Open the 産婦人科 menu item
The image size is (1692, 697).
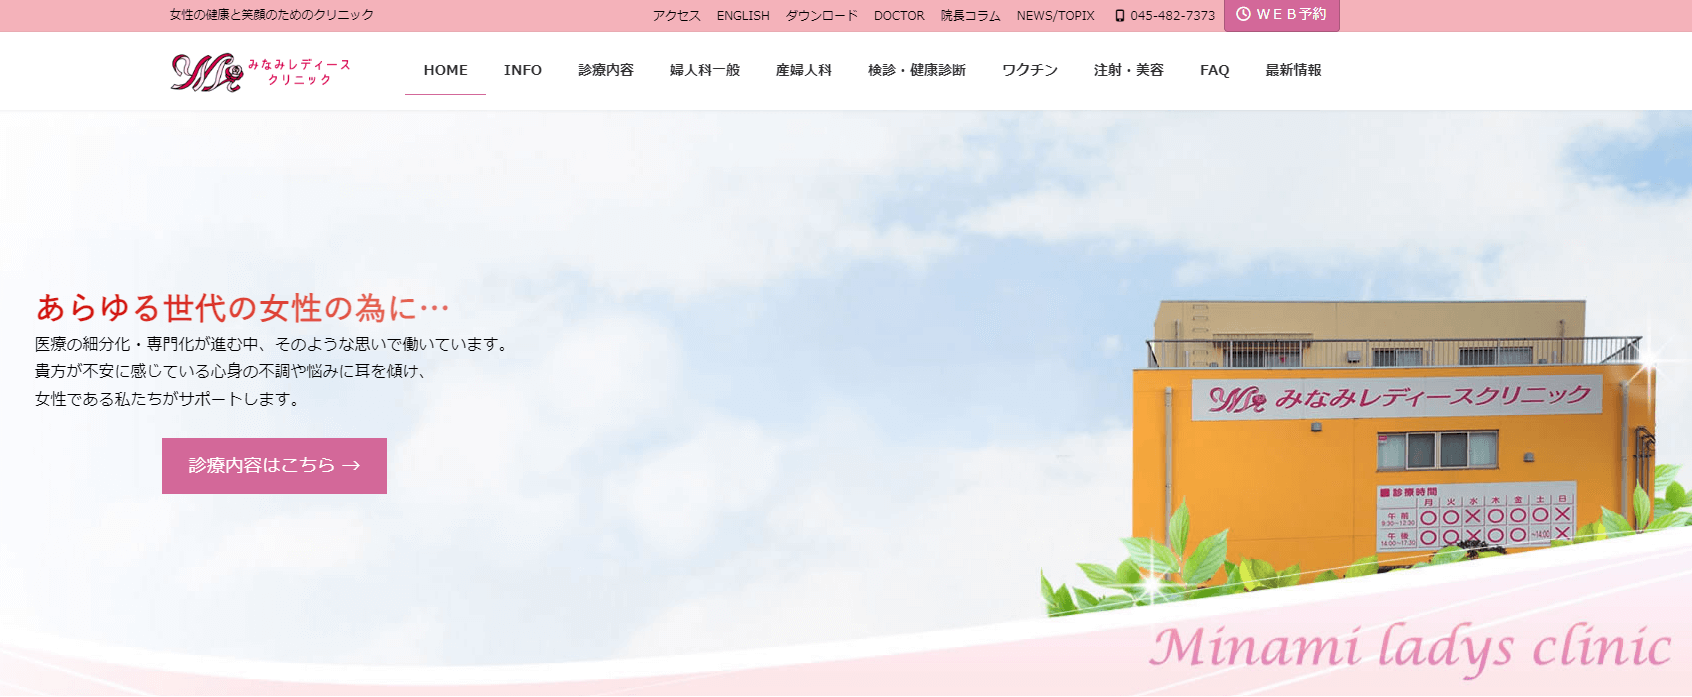803,70
